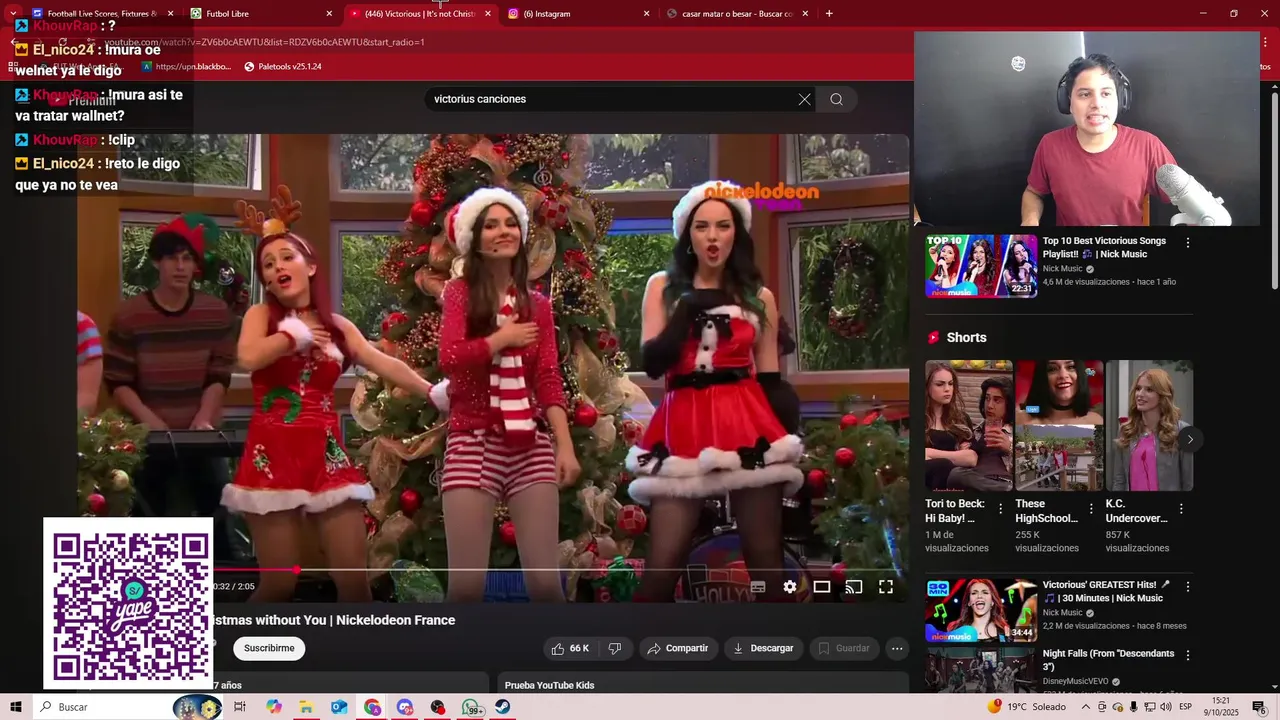
Task: Save video using Guardar button
Action: (x=844, y=648)
